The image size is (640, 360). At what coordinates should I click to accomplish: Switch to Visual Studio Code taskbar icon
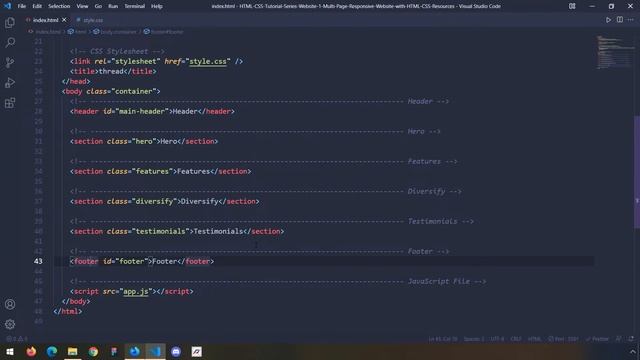click(156, 351)
